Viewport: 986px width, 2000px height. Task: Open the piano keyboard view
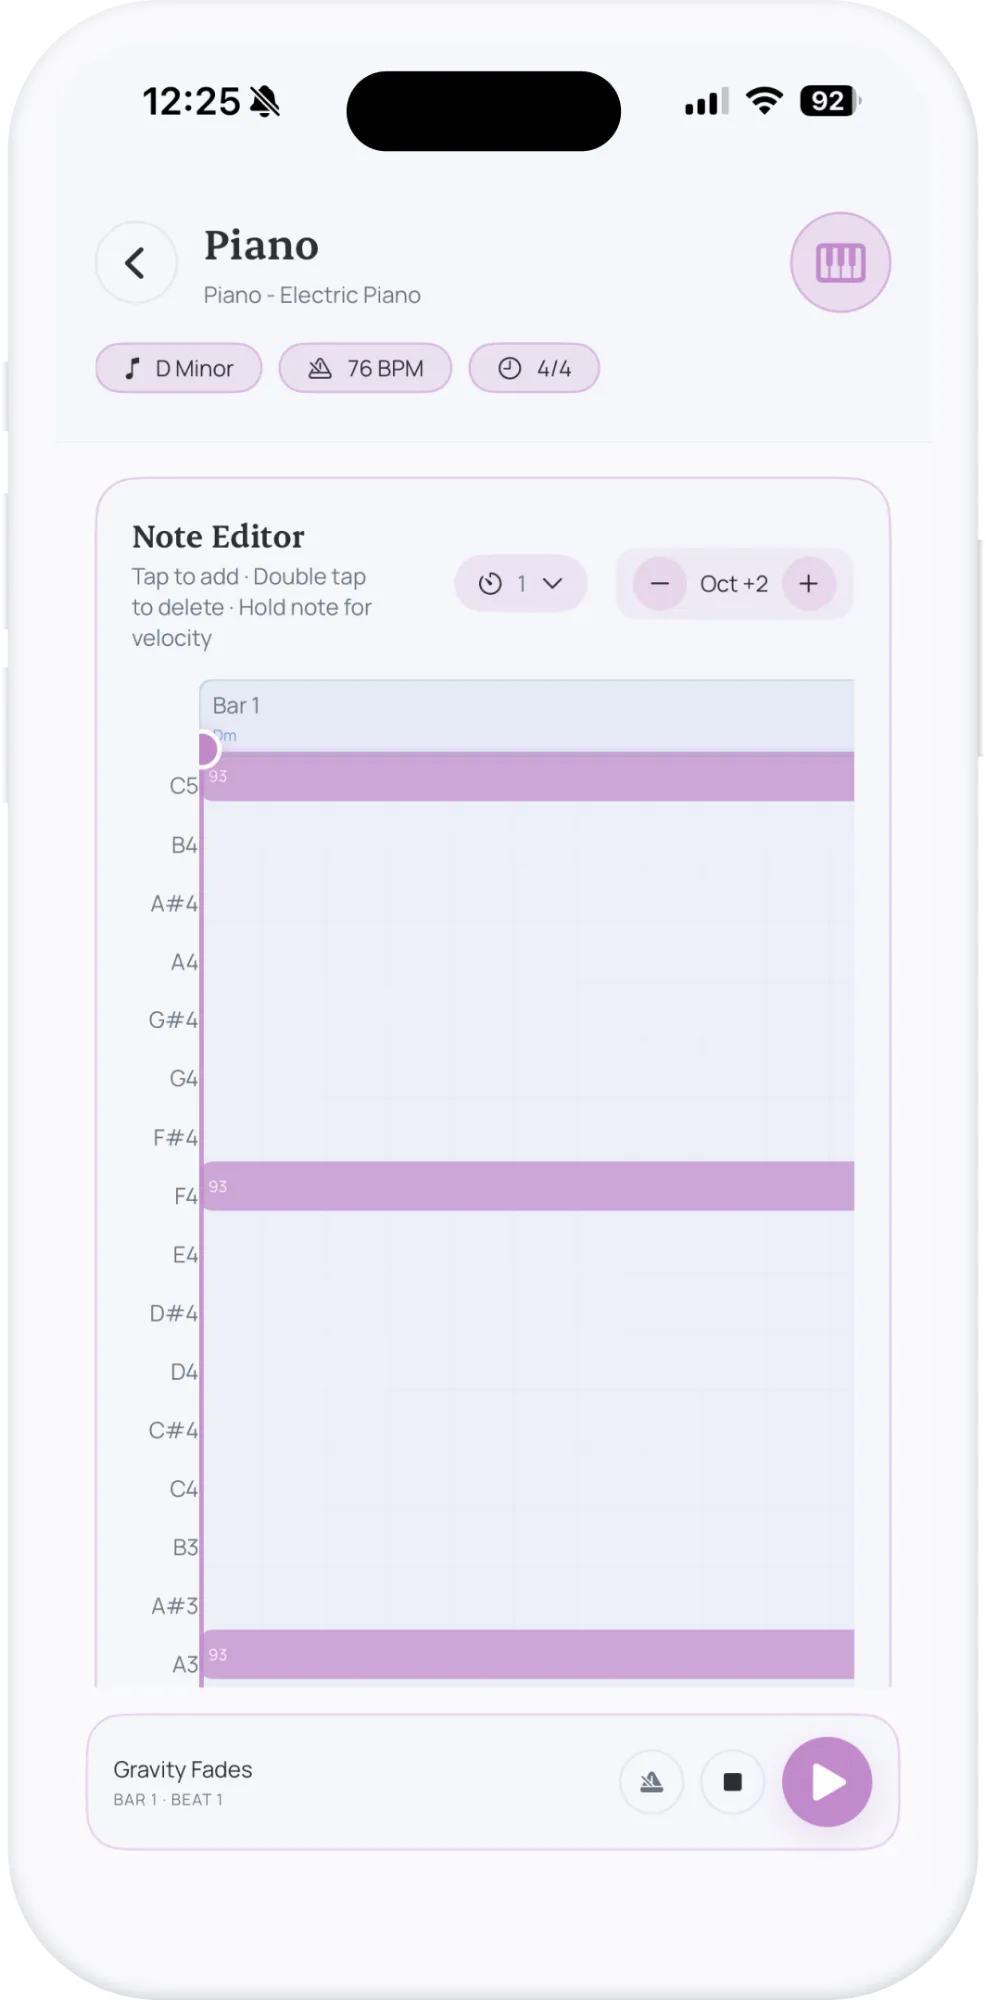click(840, 263)
